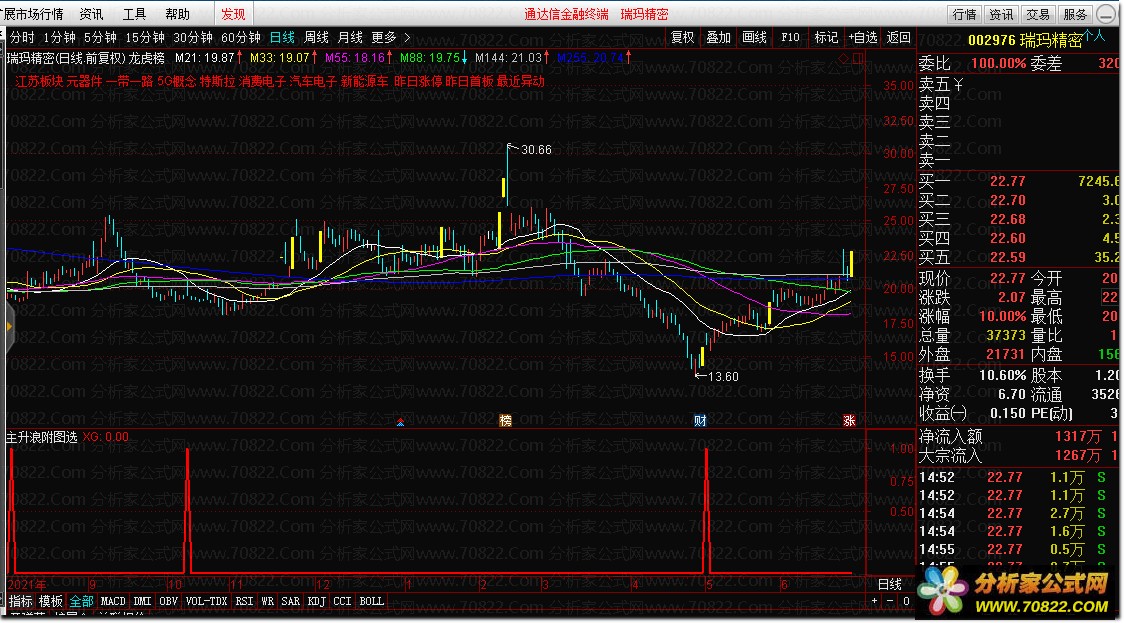Screen dimensions: 1125x623
Task: Click the 叠加 toolbar button
Action: coord(718,37)
